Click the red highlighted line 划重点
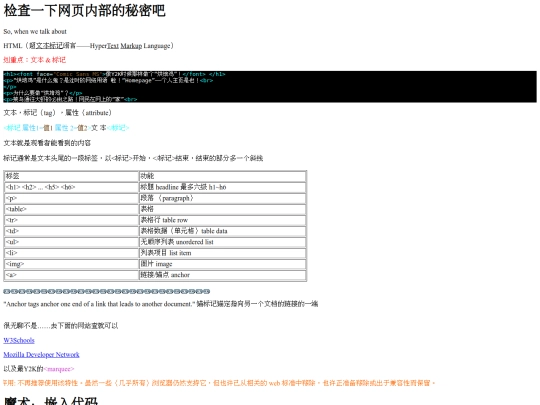540x405 pixels. [x=34, y=60]
